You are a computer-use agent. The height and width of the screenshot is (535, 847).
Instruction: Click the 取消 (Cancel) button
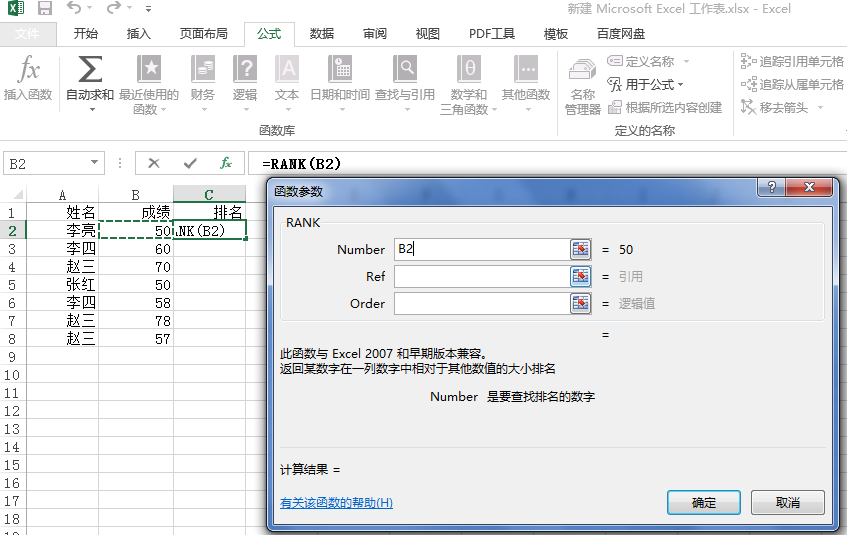point(788,503)
